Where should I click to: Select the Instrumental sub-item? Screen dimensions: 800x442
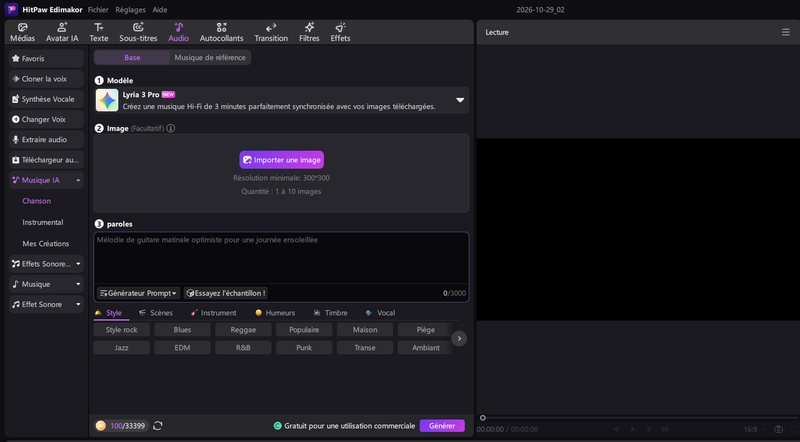coord(43,223)
